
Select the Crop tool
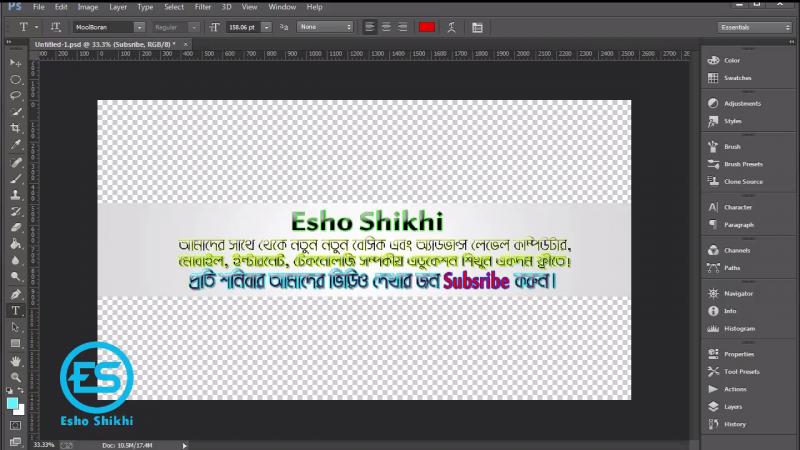16,128
